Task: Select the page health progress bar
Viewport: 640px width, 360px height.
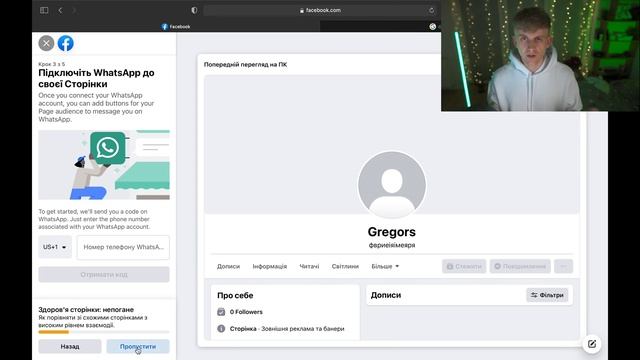Action: (x=104, y=332)
